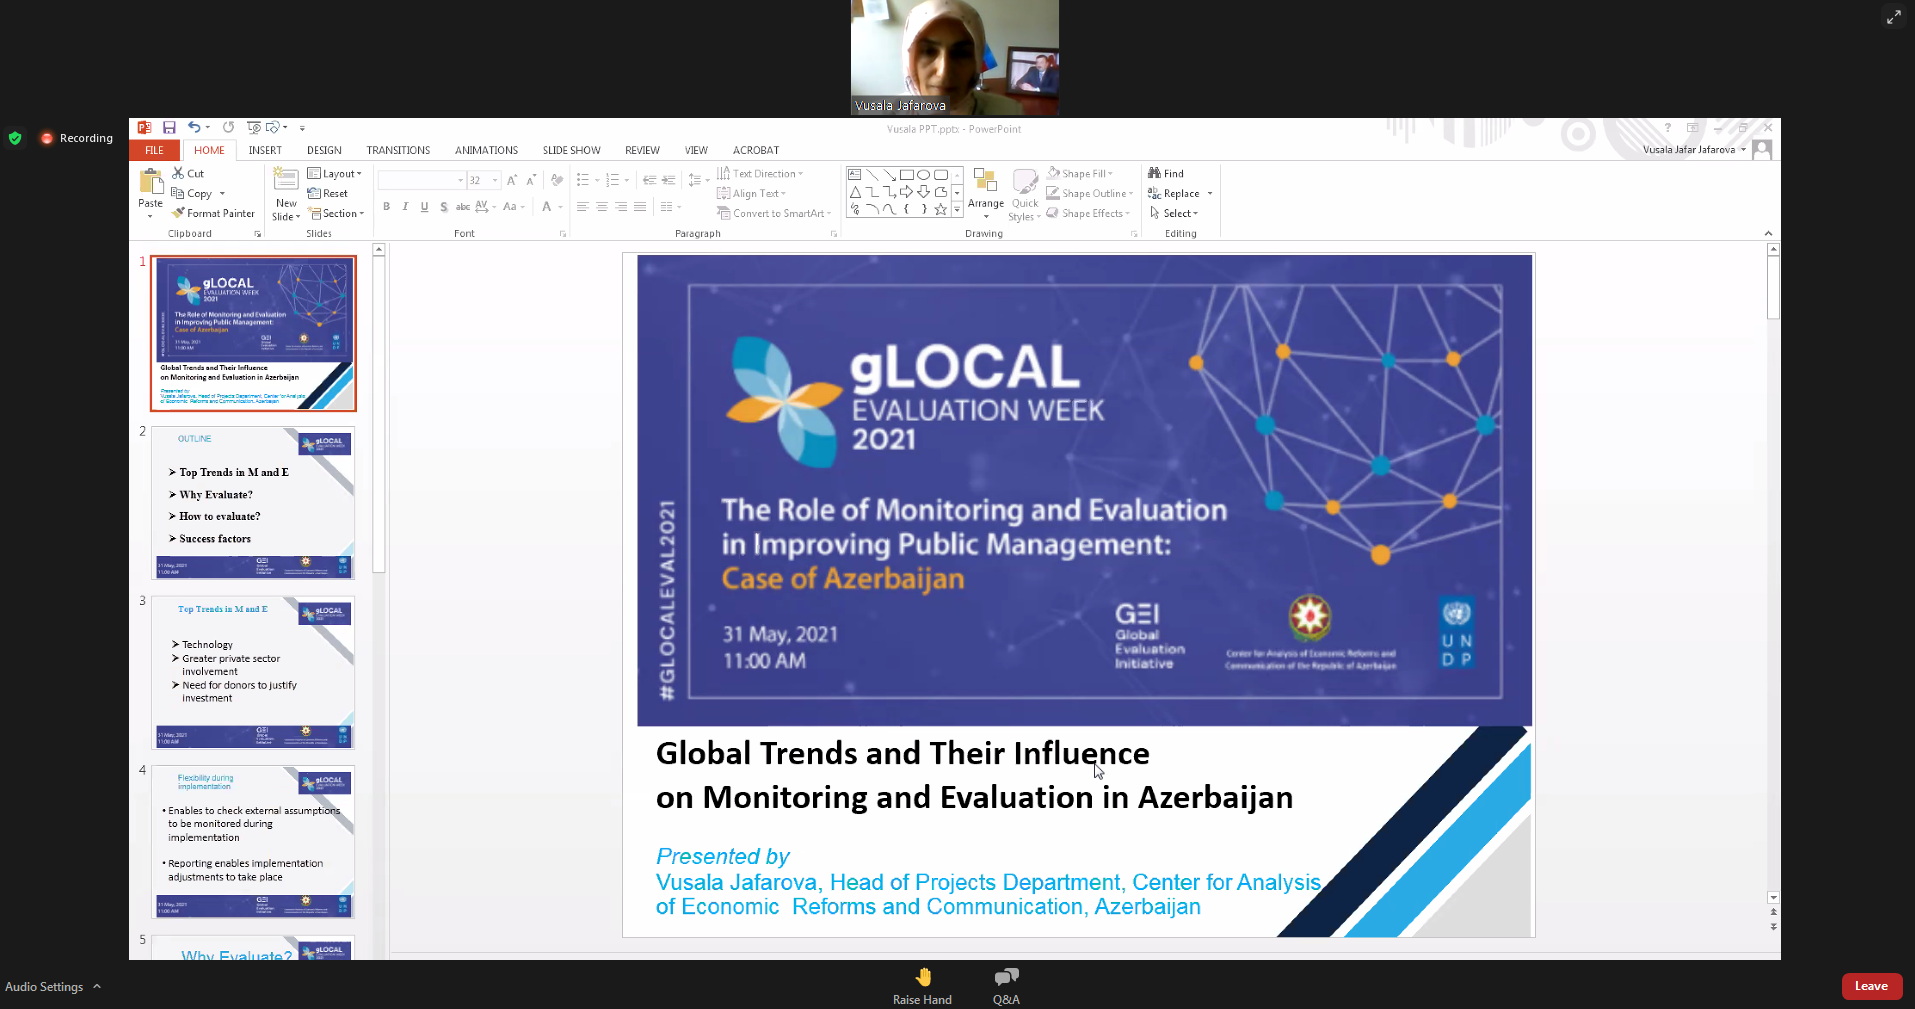
Task: Switch to the ANIMATIONS tab
Action: pos(486,150)
